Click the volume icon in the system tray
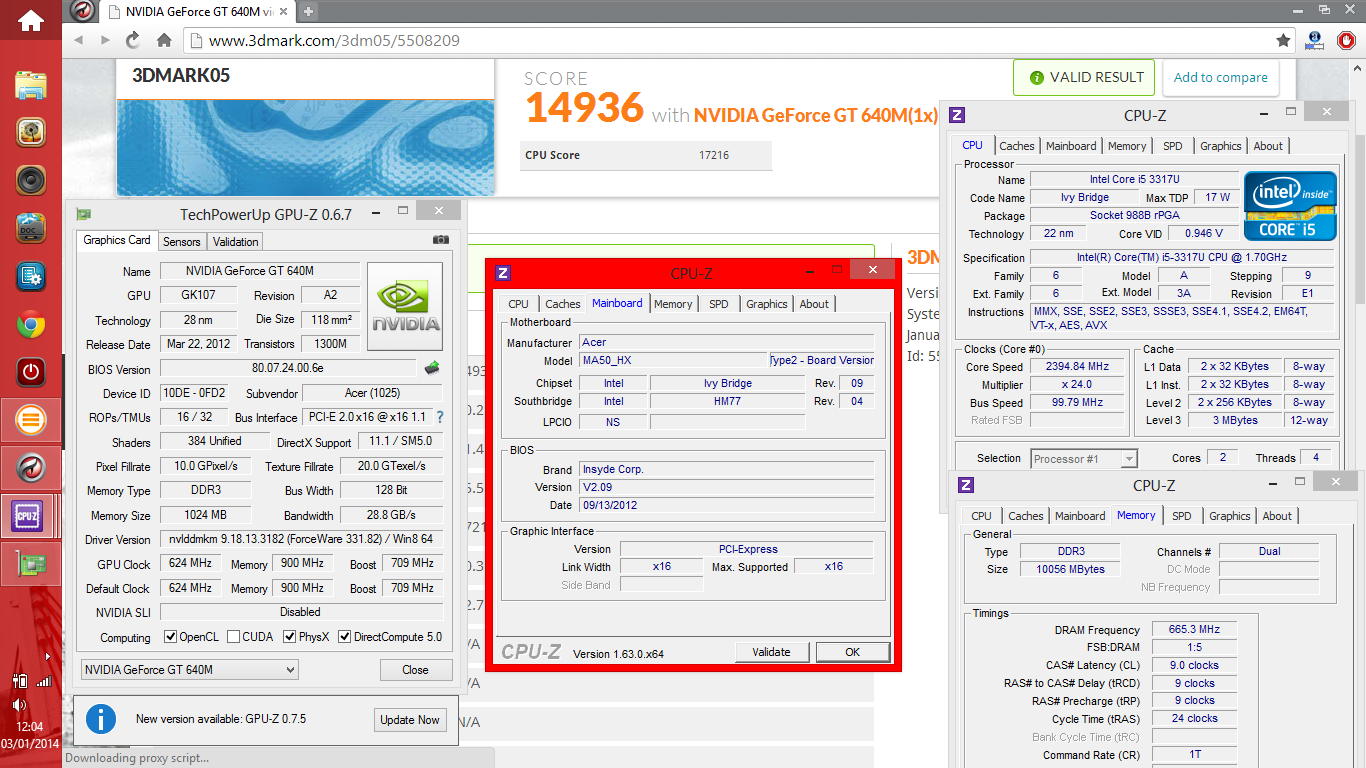The width and height of the screenshot is (1366, 768). point(20,704)
